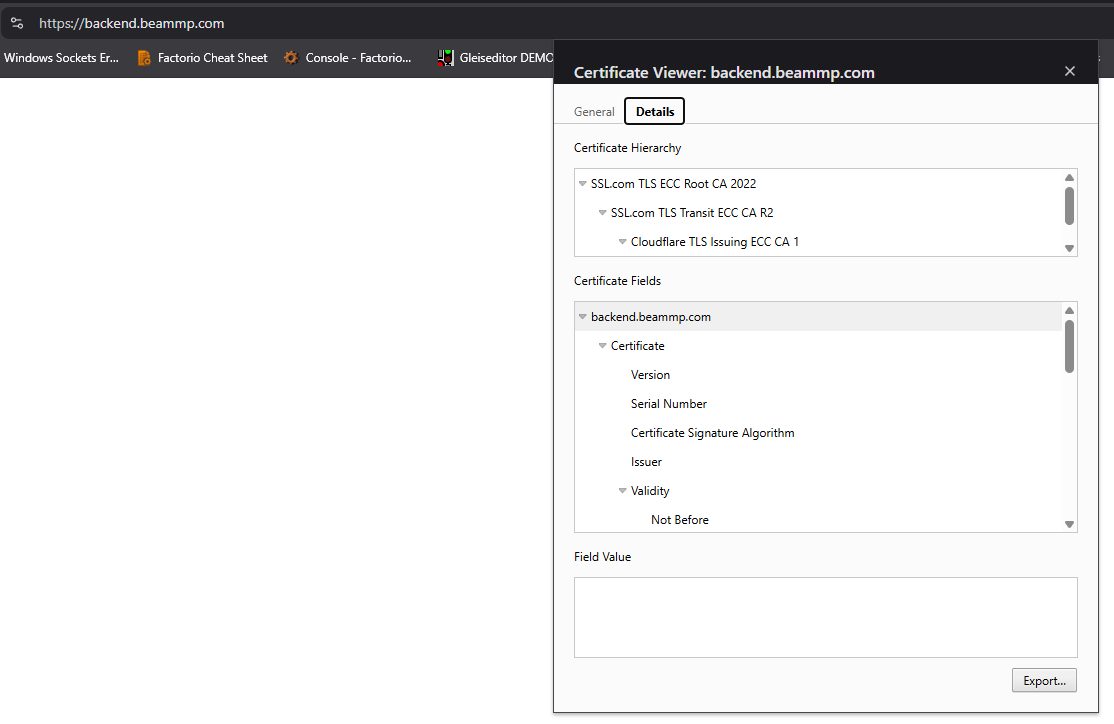The image size is (1114, 724).
Task: Open site information icon in address bar
Action: pos(17,23)
